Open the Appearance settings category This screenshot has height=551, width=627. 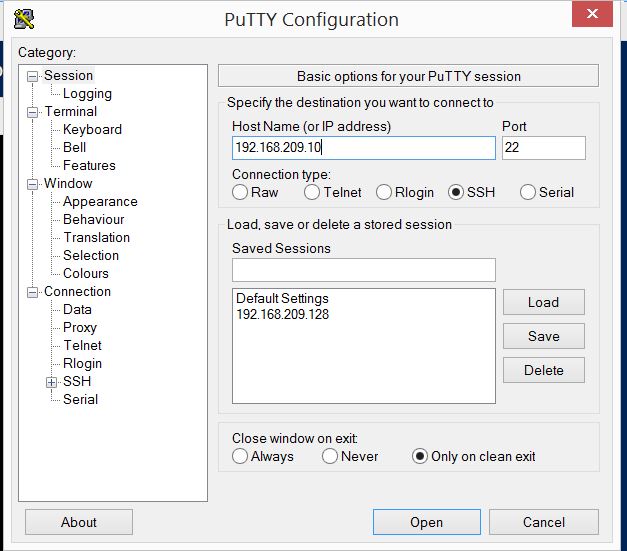tap(100, 202)
